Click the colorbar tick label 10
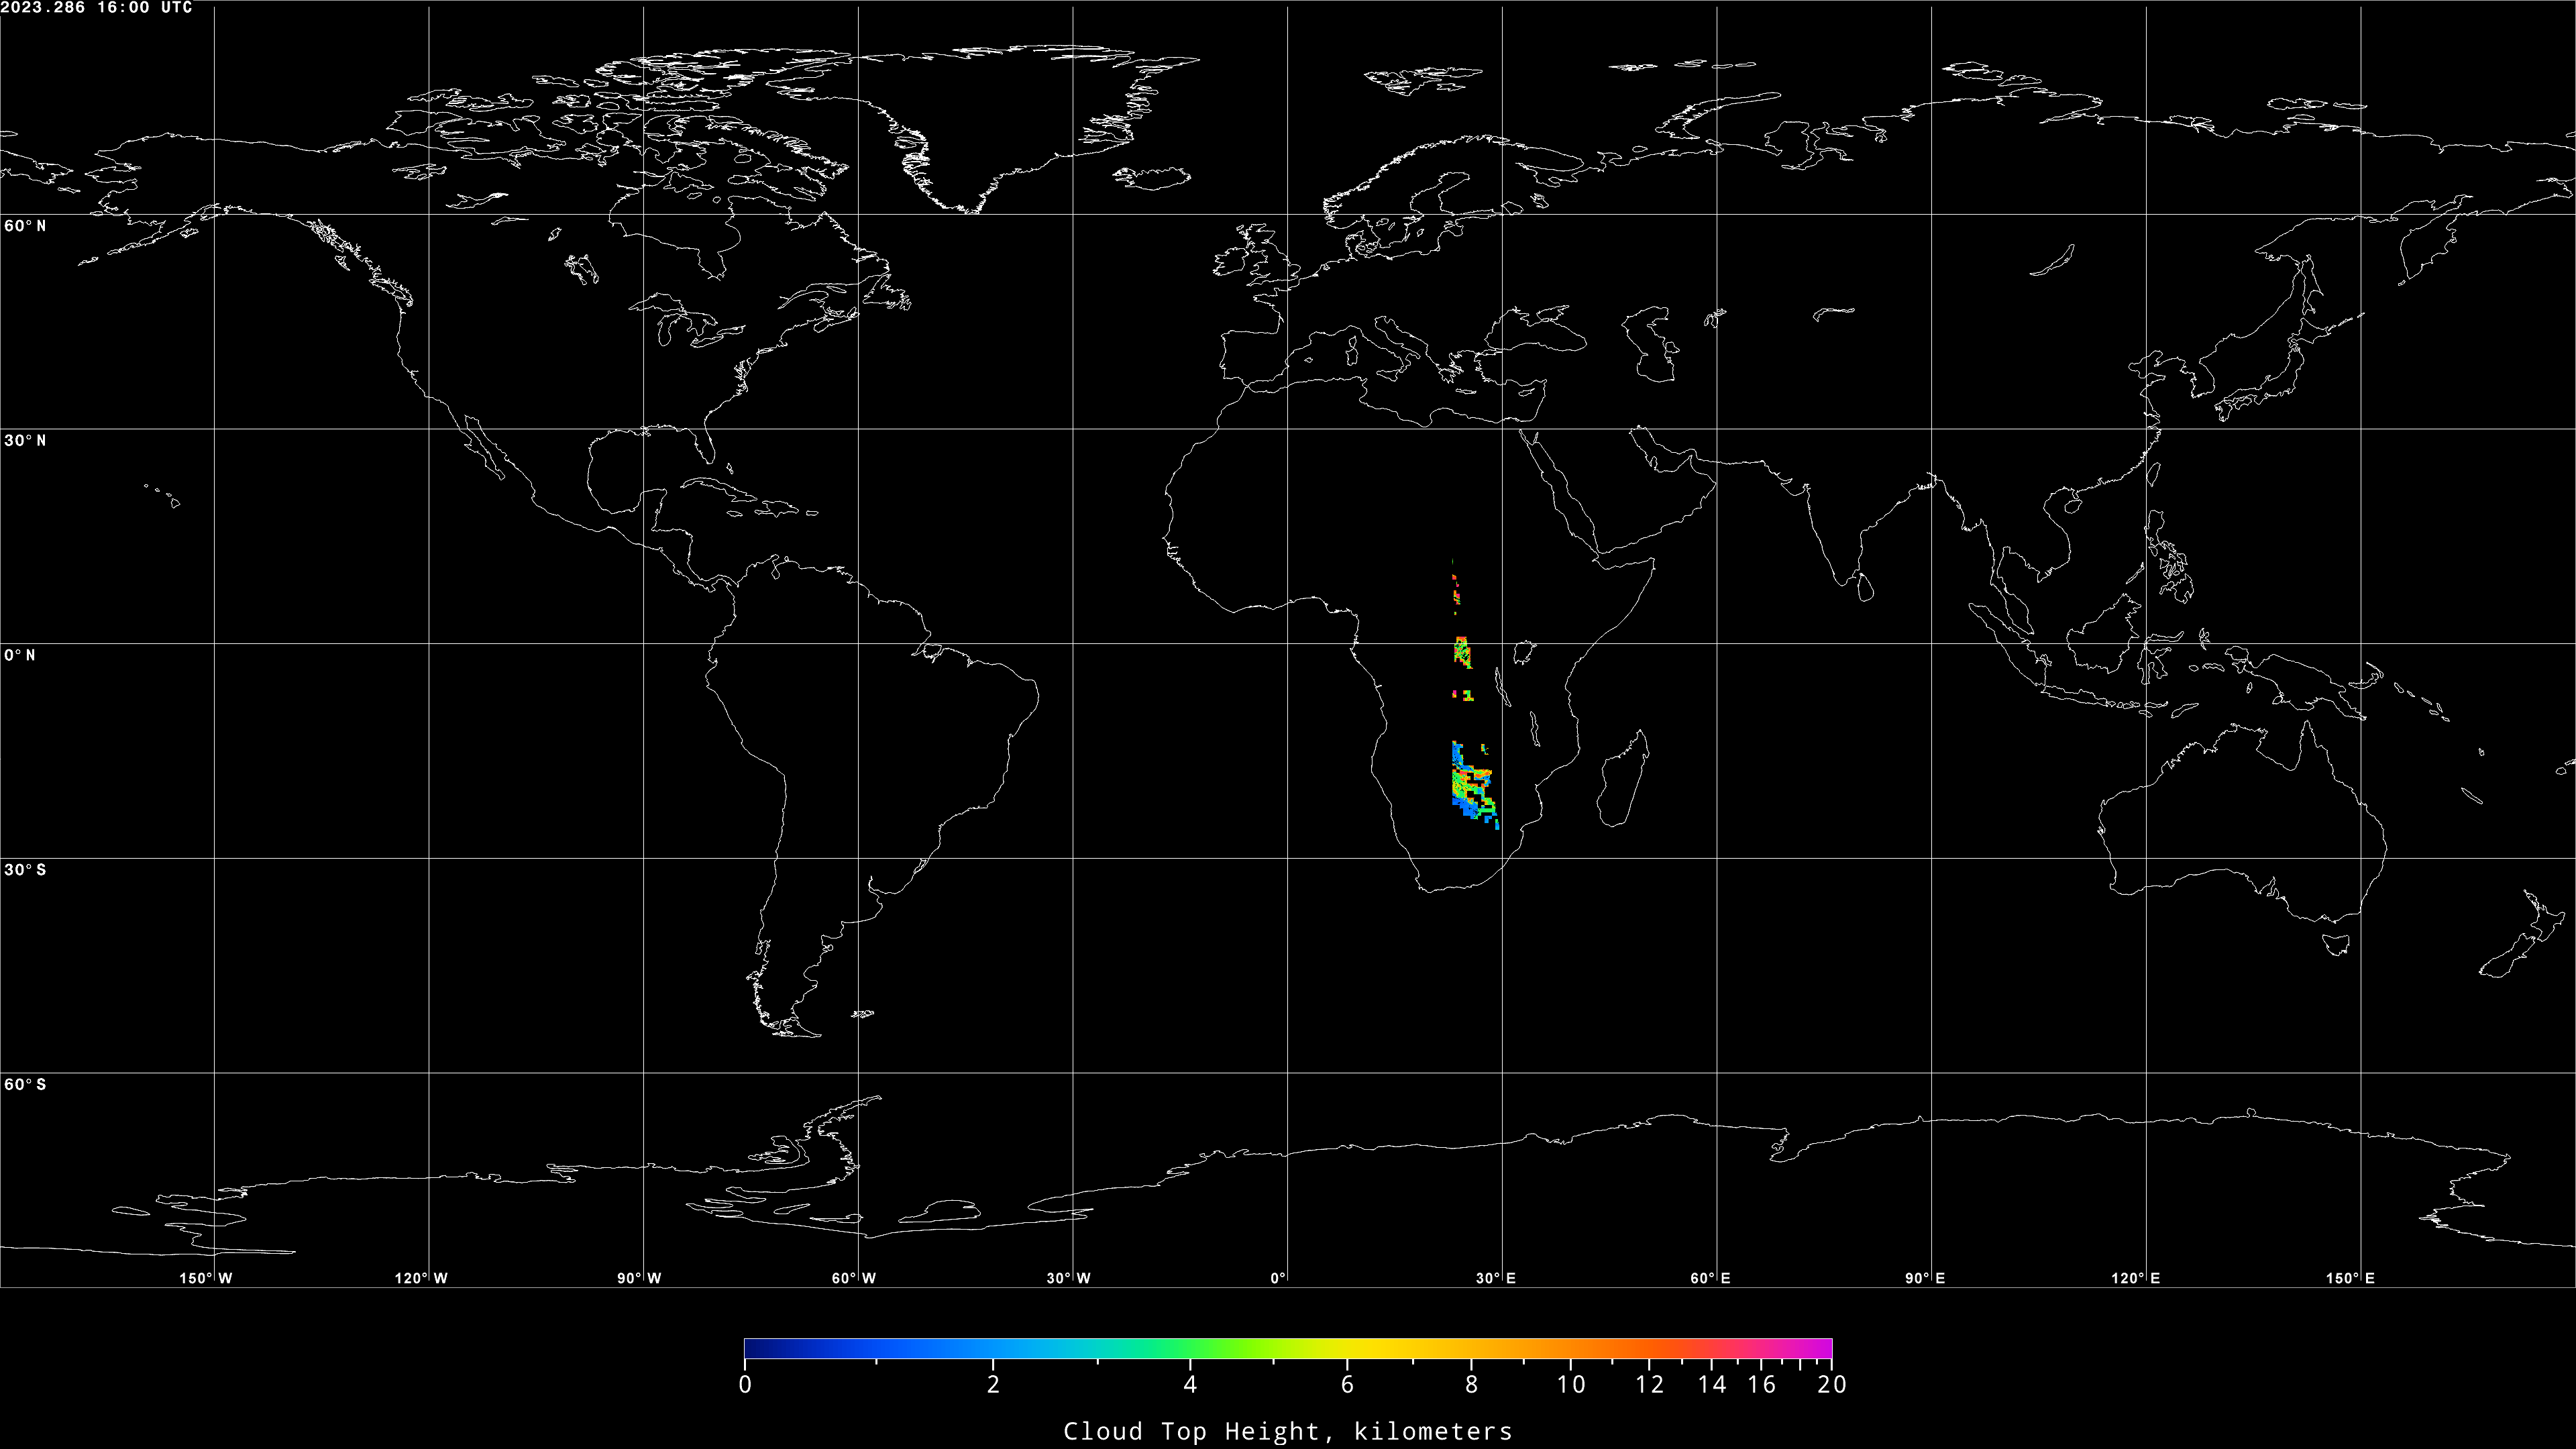 (x=1571, y=1385)
